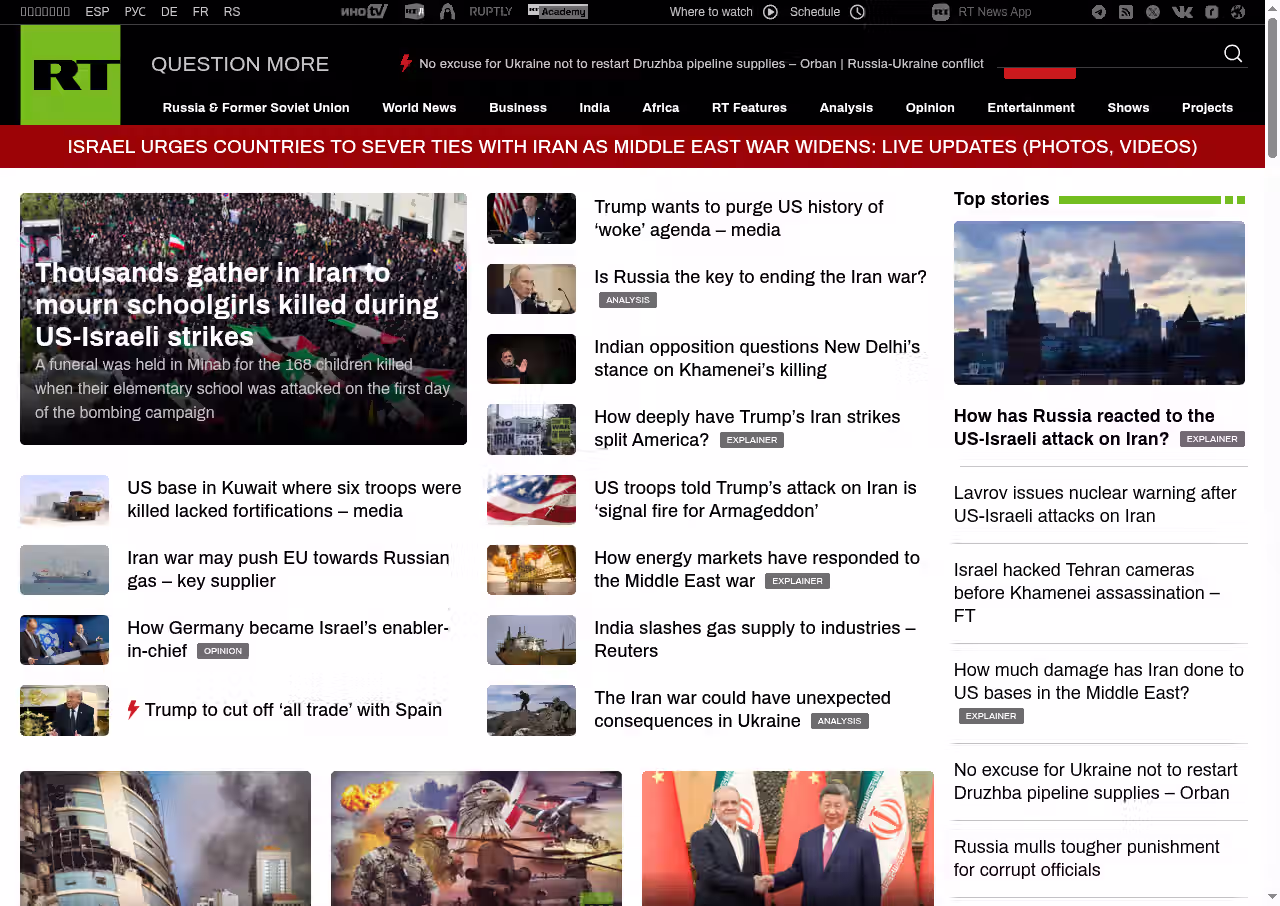The width and height of the screenshot is (1280, 906).
Task: Click the search magnifier icon
Action: (x=1233, y=54)
